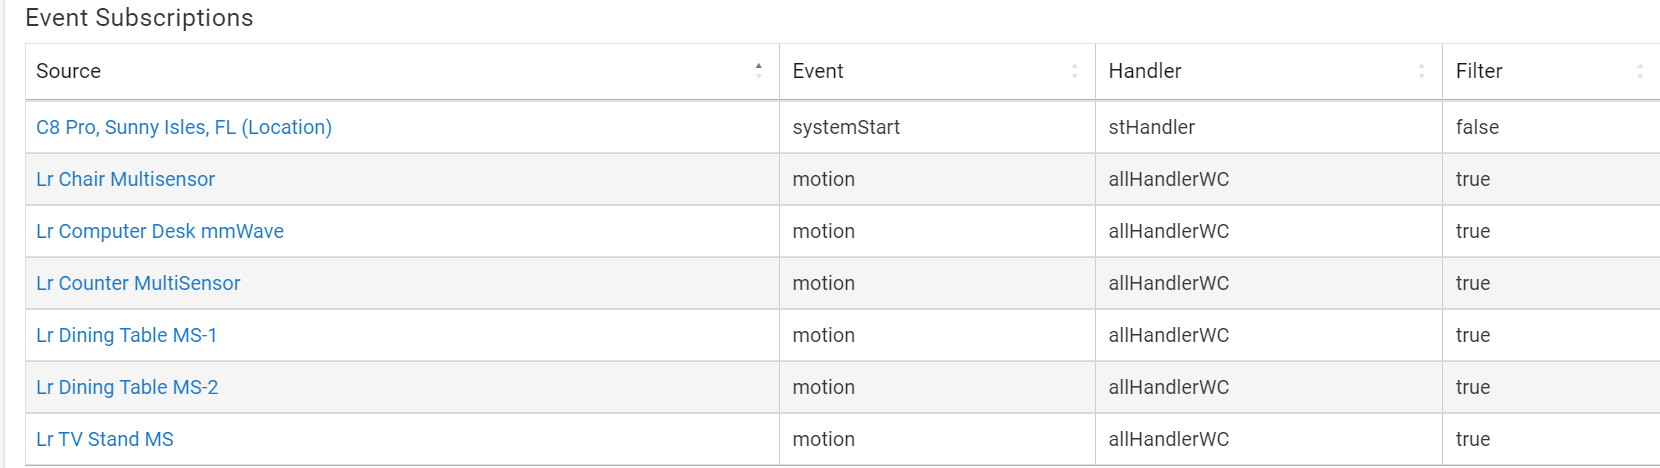The image size is (1660, 468).
Task: Open the Lr Dining Table MS-2 link
Action: click(x=127, y=387)
